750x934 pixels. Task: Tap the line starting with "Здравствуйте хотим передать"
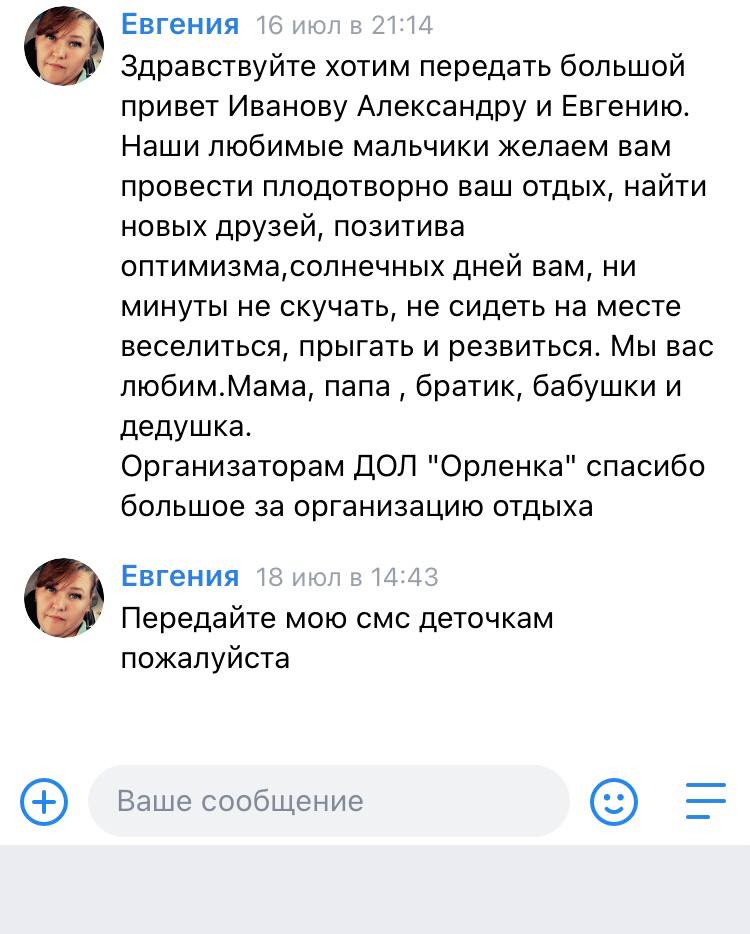pos(403,67)
